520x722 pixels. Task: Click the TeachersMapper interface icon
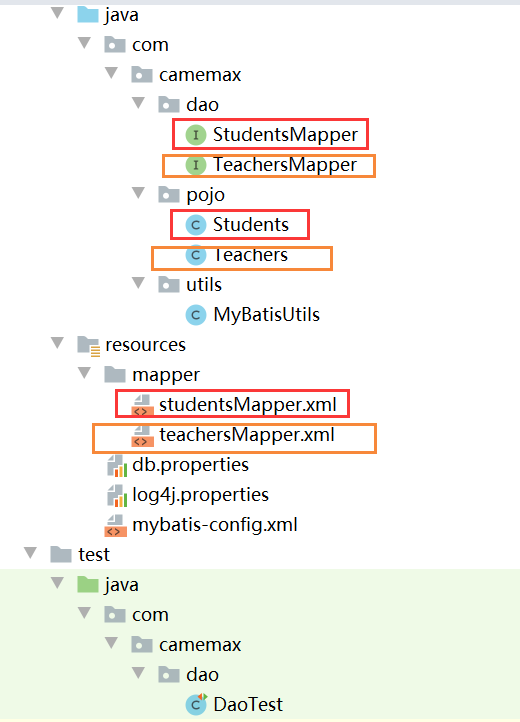[x=196, y=165]
